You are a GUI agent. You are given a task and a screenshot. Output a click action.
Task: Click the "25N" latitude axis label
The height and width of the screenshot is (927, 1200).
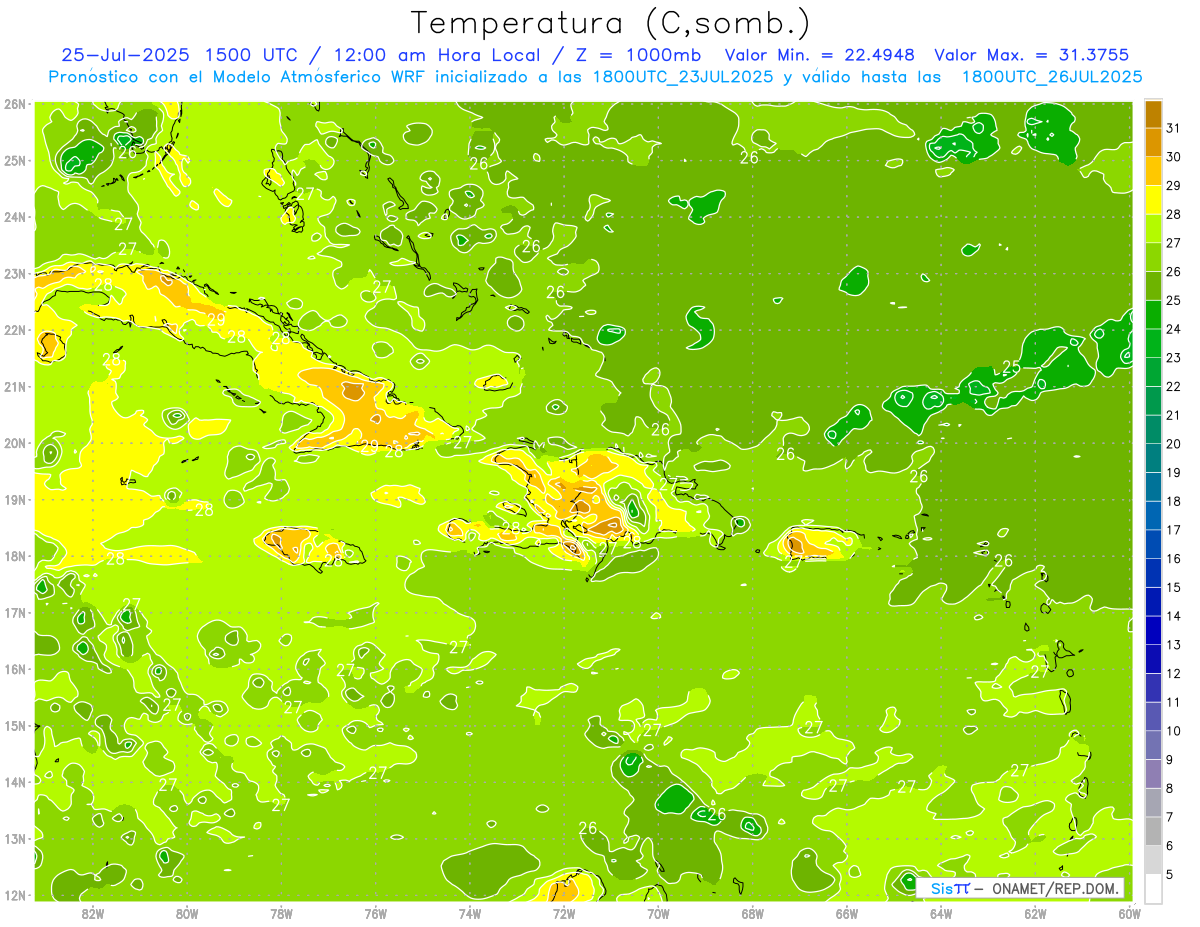[x=15, y=160]
